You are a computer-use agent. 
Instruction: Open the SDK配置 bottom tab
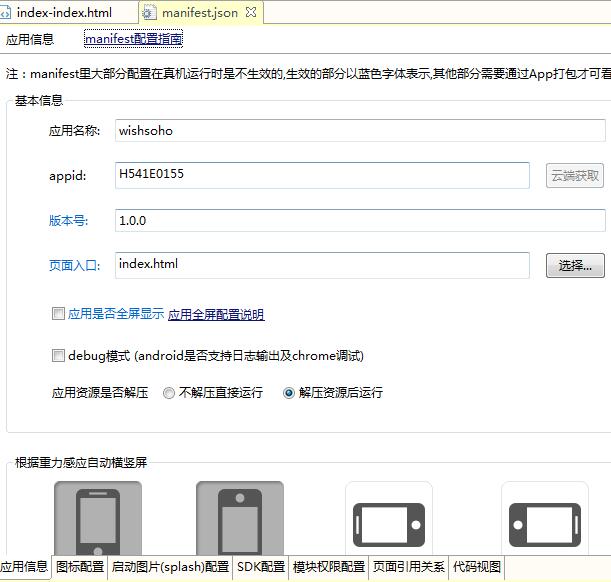click(261, 567)
